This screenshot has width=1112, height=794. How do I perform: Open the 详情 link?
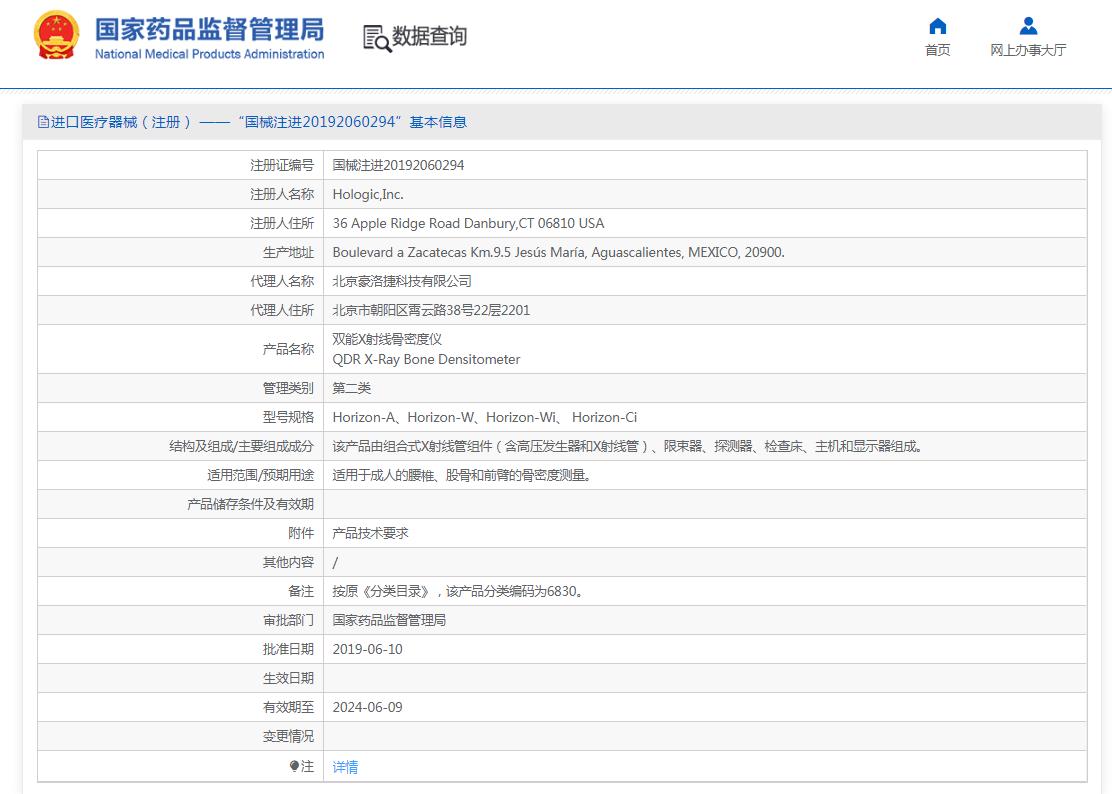pos(345,766)
